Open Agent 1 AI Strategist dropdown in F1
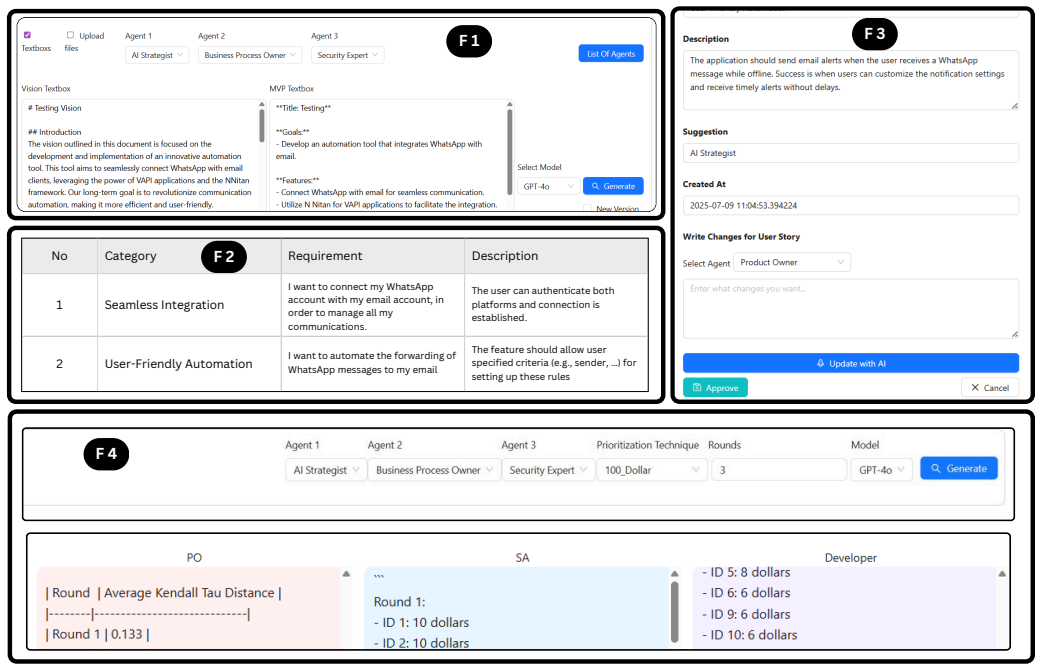1041x670 pixels. point(157,55)
